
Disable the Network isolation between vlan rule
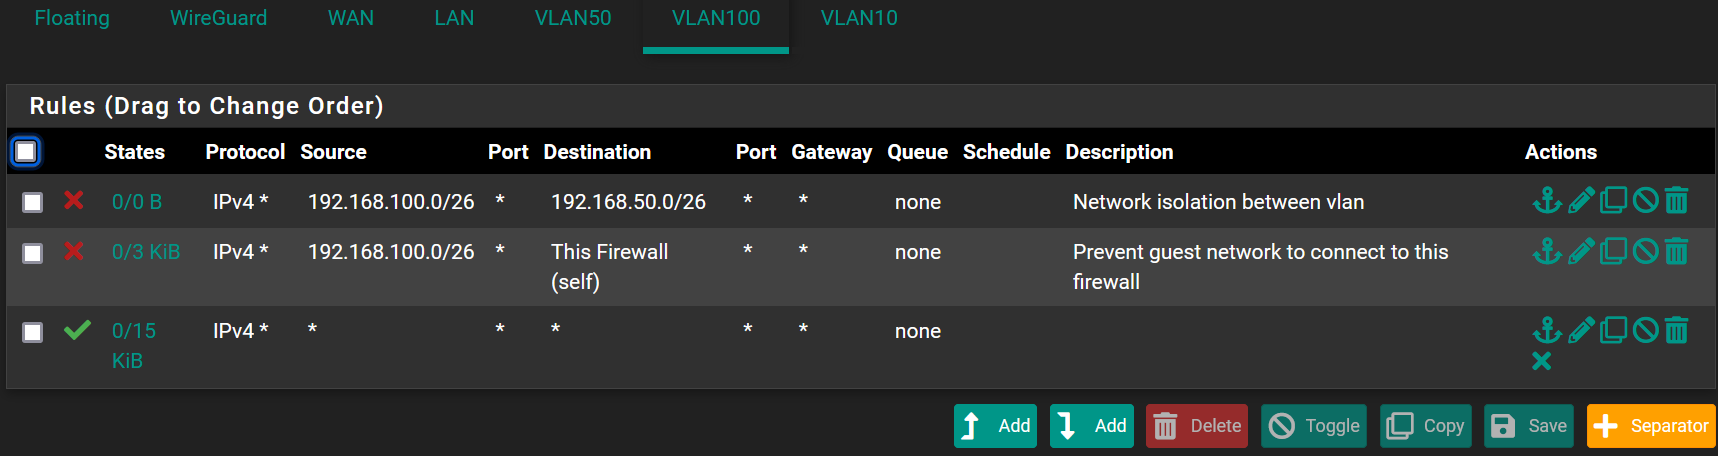click(x=1645, y=201)
